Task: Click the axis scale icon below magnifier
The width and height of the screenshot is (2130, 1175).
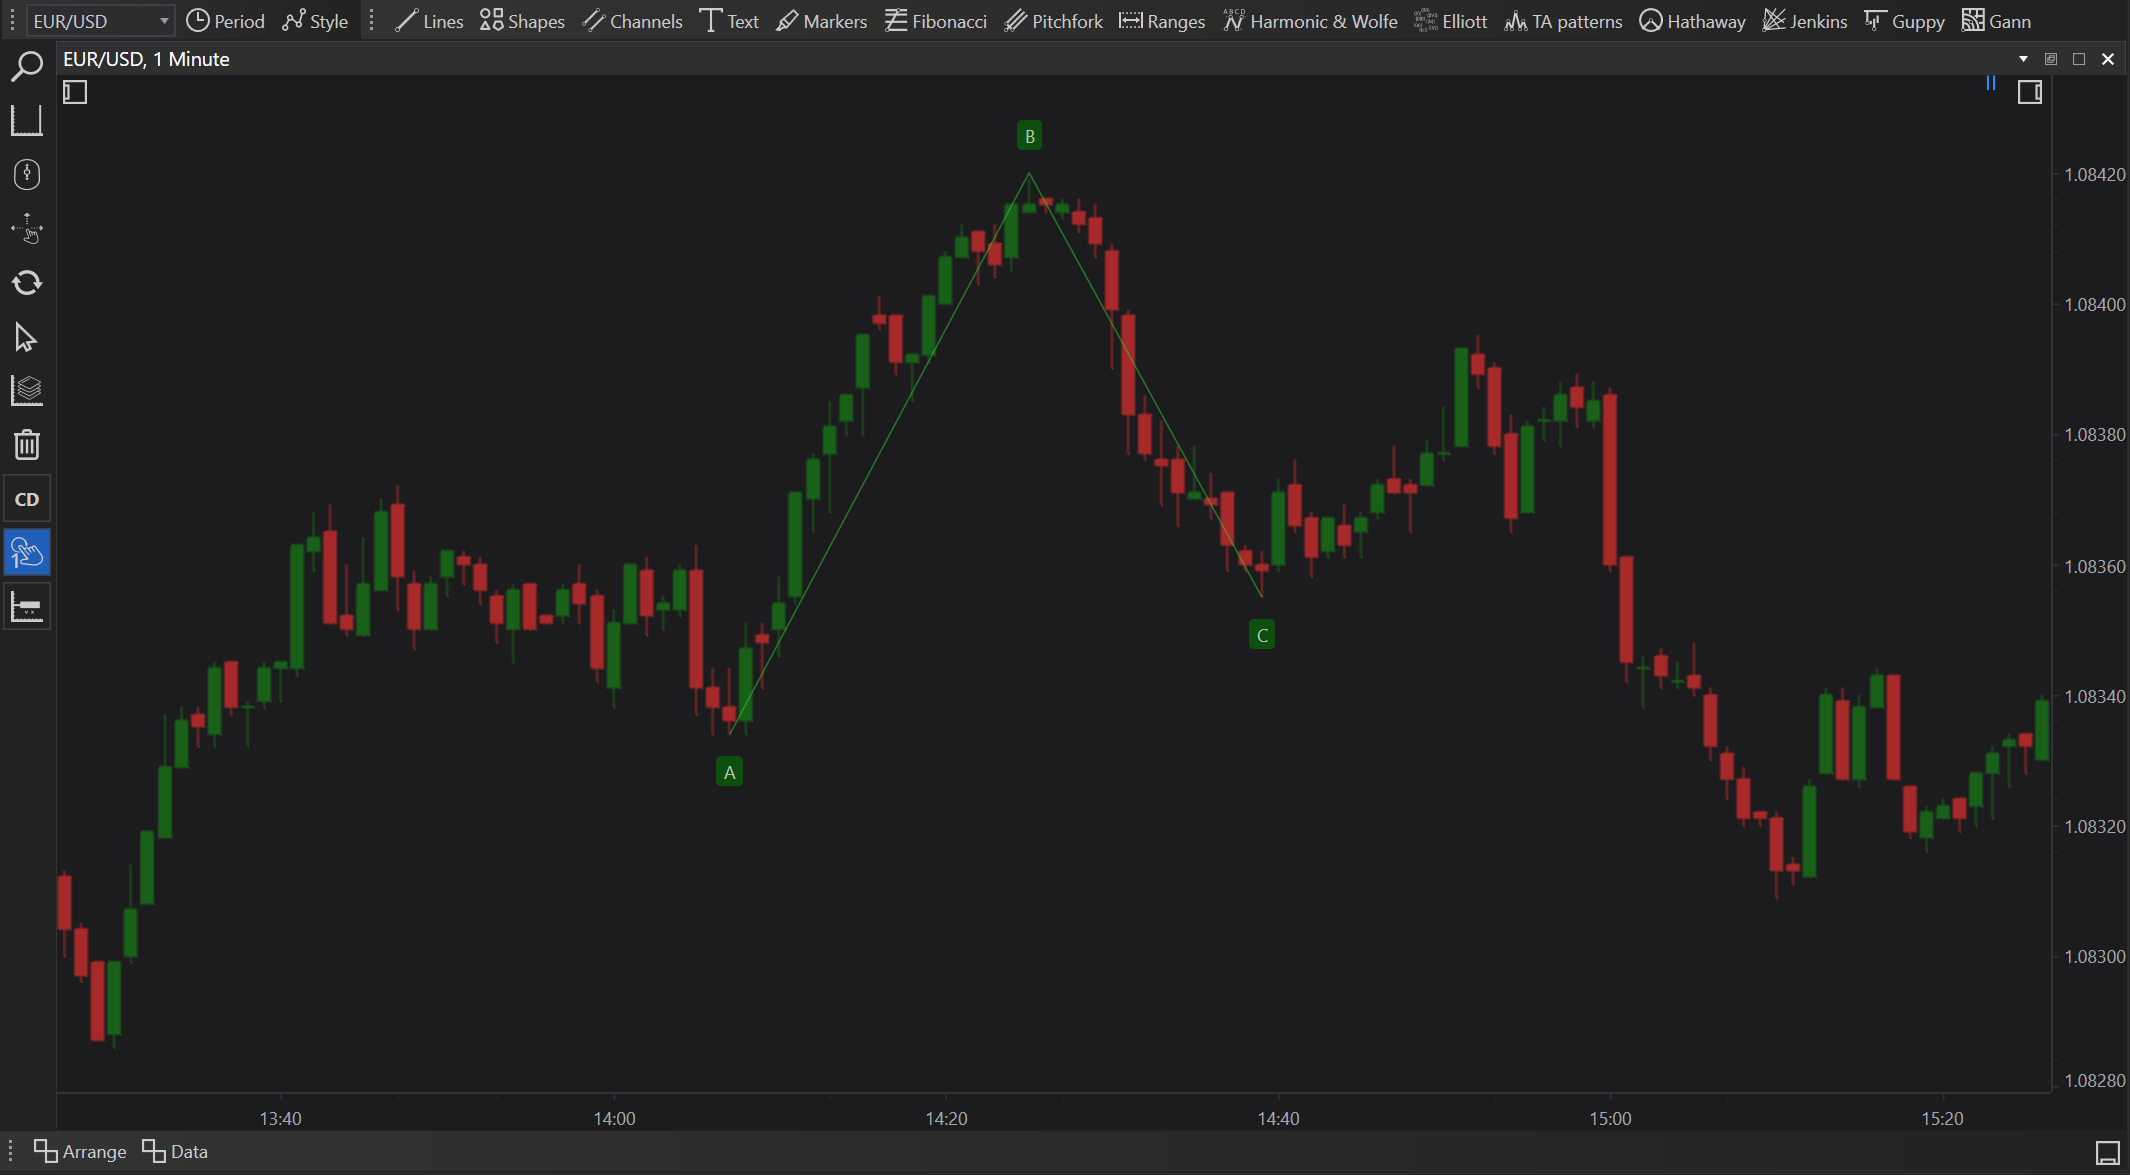Action: tap(27, 121)
